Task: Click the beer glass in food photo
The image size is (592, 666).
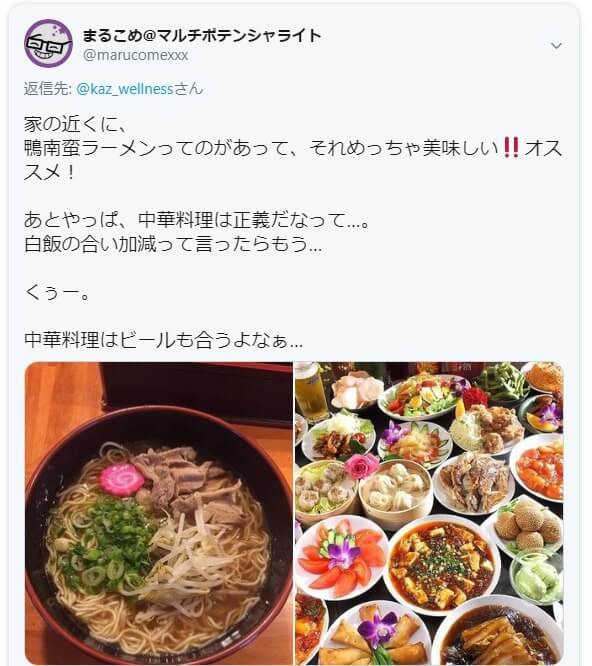Action: [x=310, y=392]
